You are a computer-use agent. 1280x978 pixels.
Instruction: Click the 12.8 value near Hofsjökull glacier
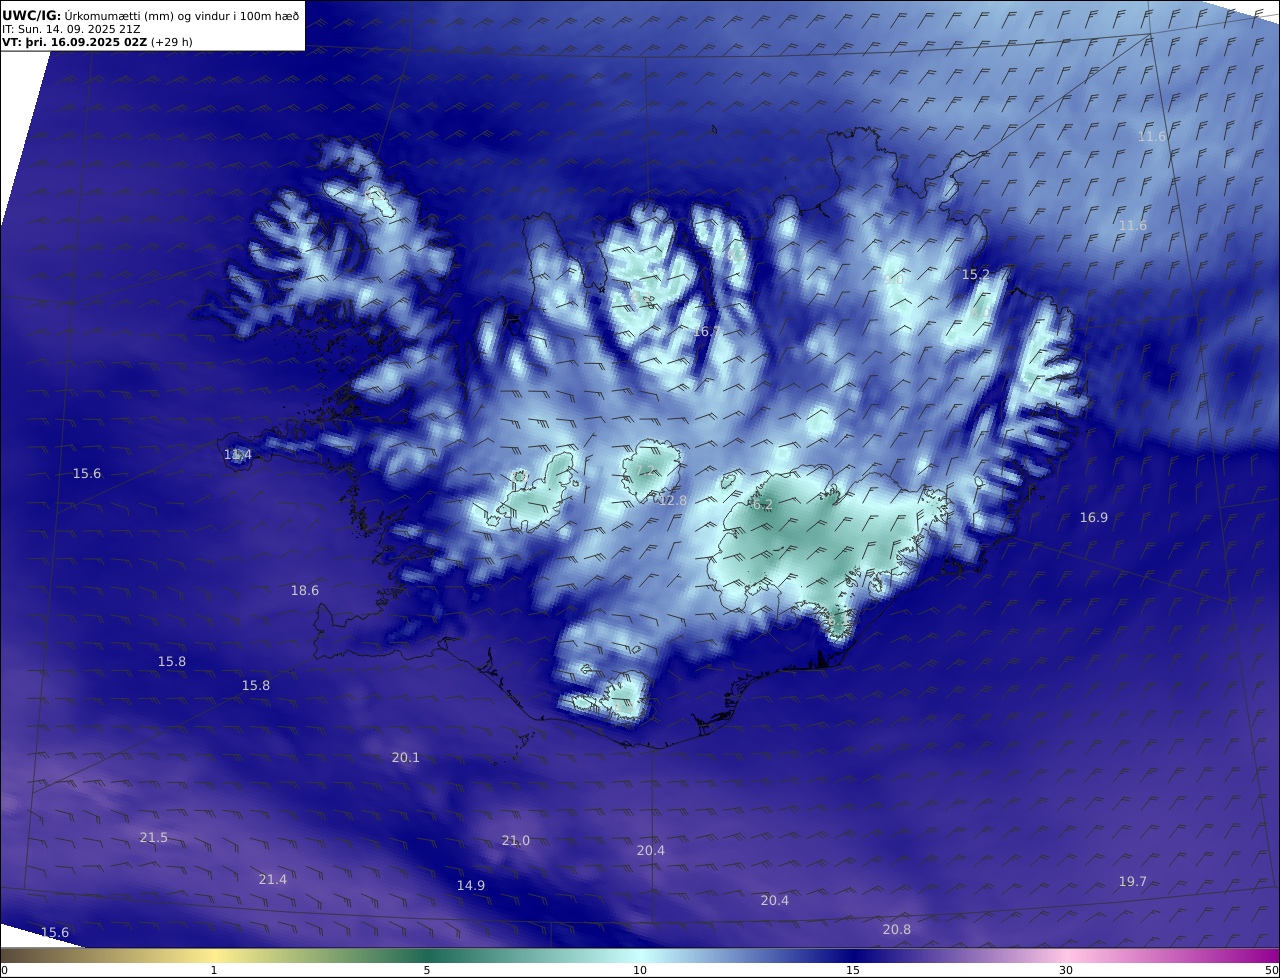tap(673, 500)
